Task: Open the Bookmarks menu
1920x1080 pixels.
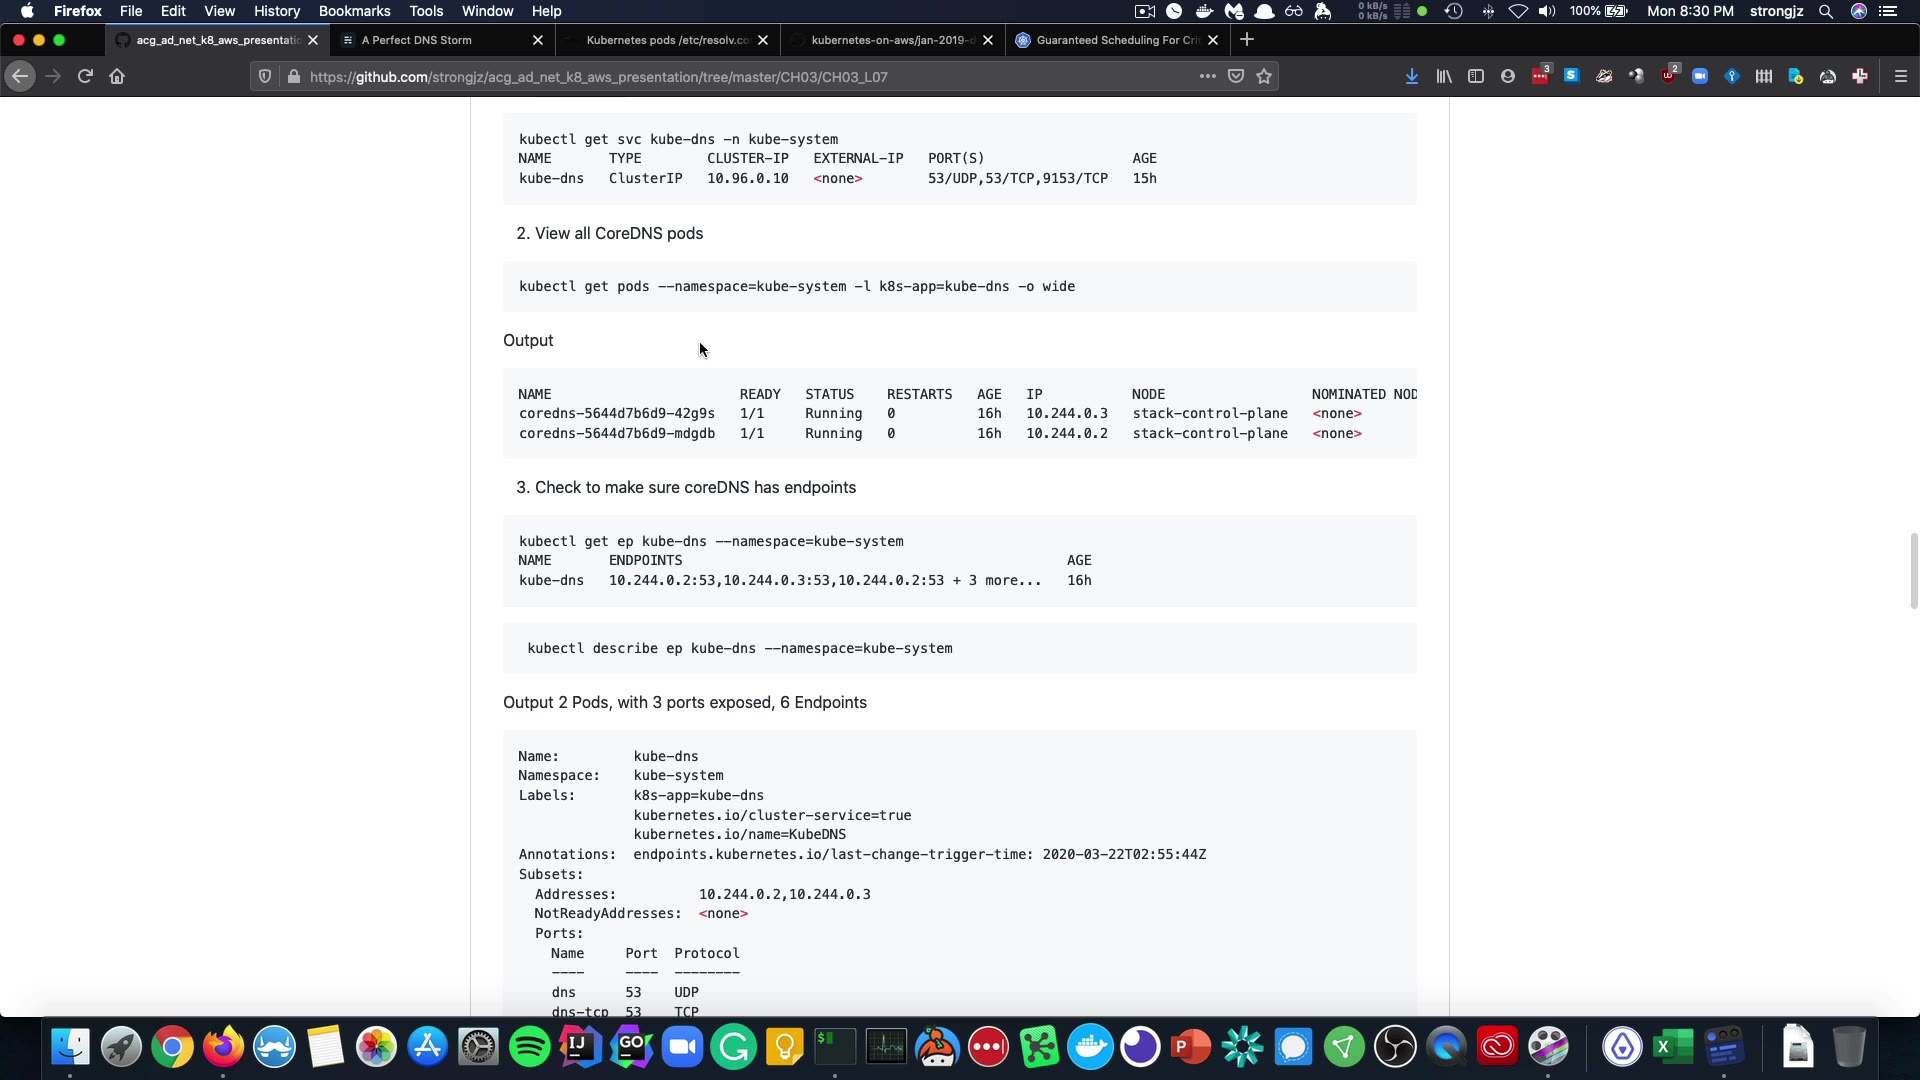Action: (354, 11)
